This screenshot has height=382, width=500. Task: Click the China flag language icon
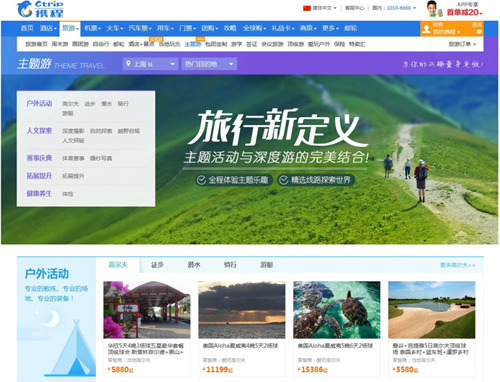(307, 8)
